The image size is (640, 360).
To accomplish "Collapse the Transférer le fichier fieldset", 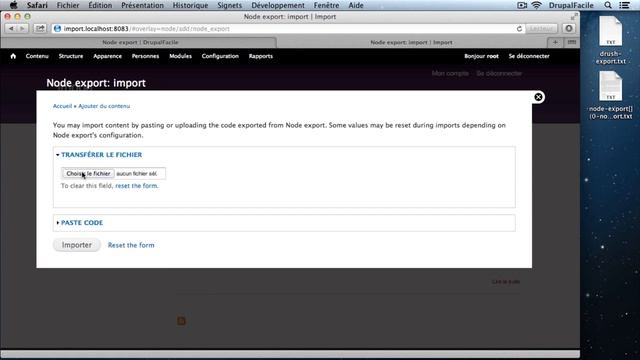I will [x=101, y=155].
